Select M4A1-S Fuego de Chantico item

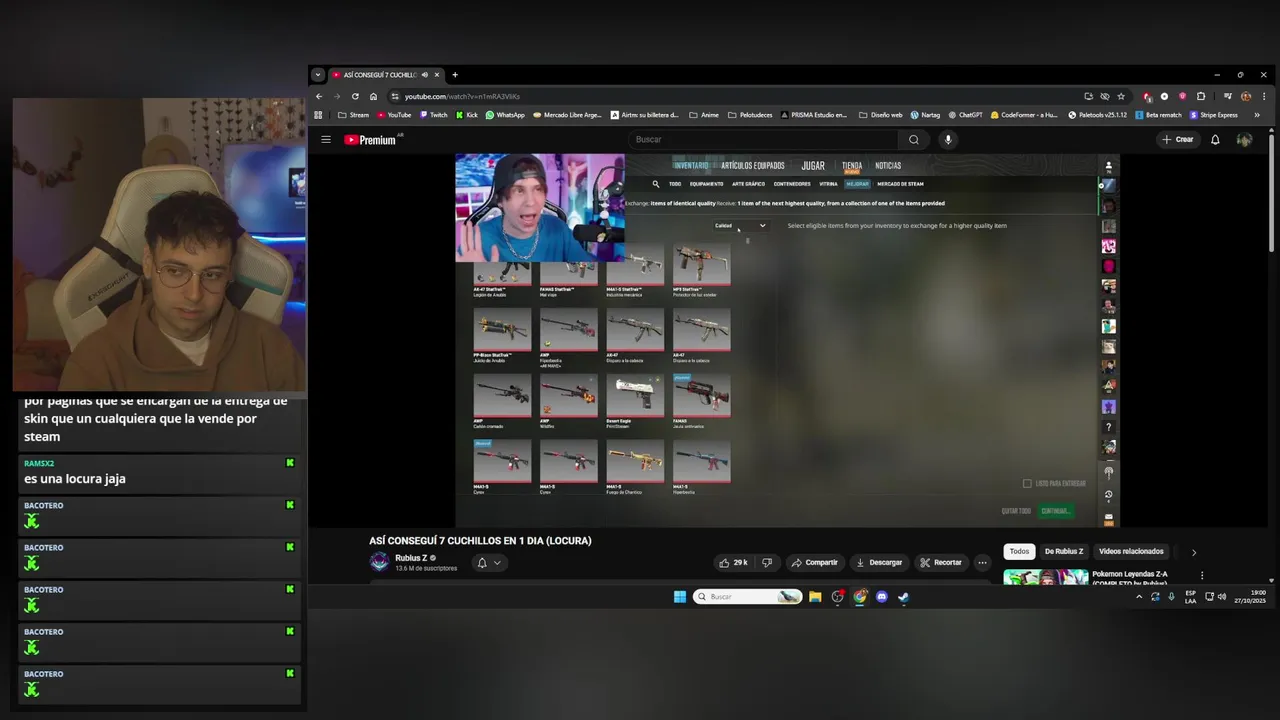pyautogui.click(x=635, y=467)
